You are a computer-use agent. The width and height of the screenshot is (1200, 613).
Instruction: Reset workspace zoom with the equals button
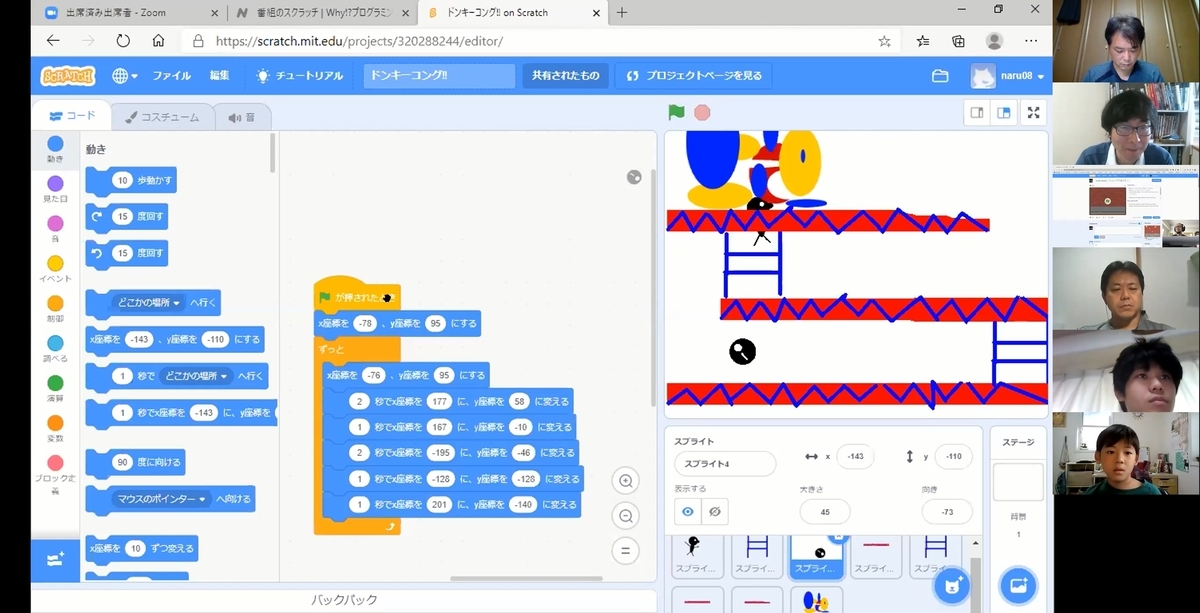(x=626, y=551)
